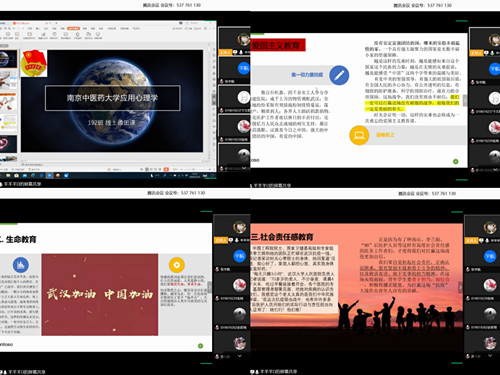Click the yellow gear circle icon on 生命教育 slide
Screen dimensions: 500x375
click(x=177, y=265)
